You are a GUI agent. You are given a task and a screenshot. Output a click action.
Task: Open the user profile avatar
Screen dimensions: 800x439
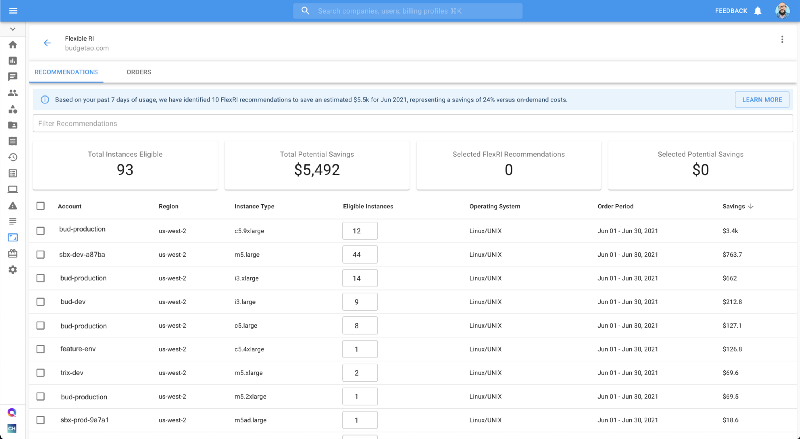[781, 10]
